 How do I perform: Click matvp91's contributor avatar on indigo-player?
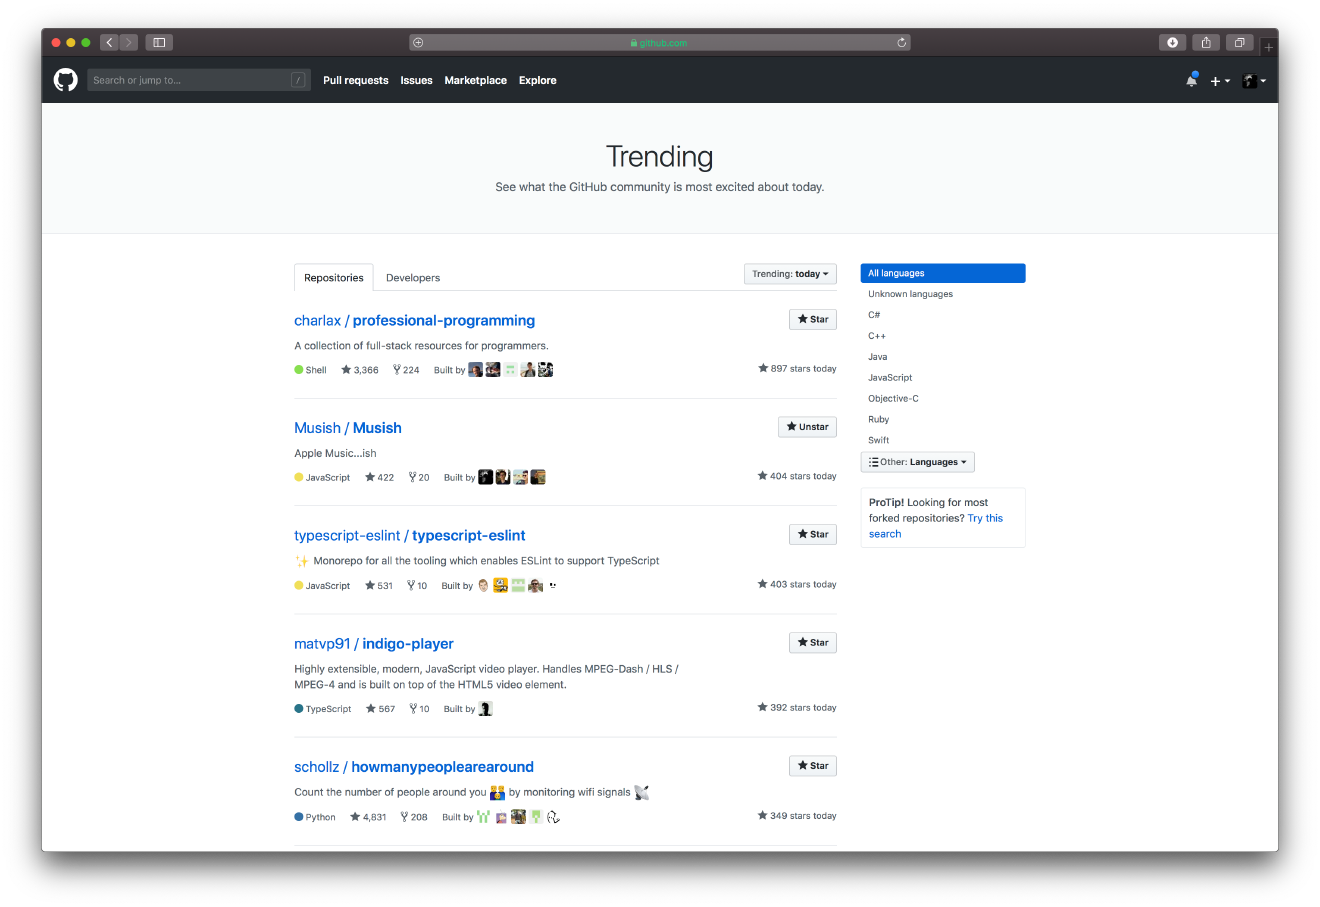pyautogui.click(x=485, y=708)
